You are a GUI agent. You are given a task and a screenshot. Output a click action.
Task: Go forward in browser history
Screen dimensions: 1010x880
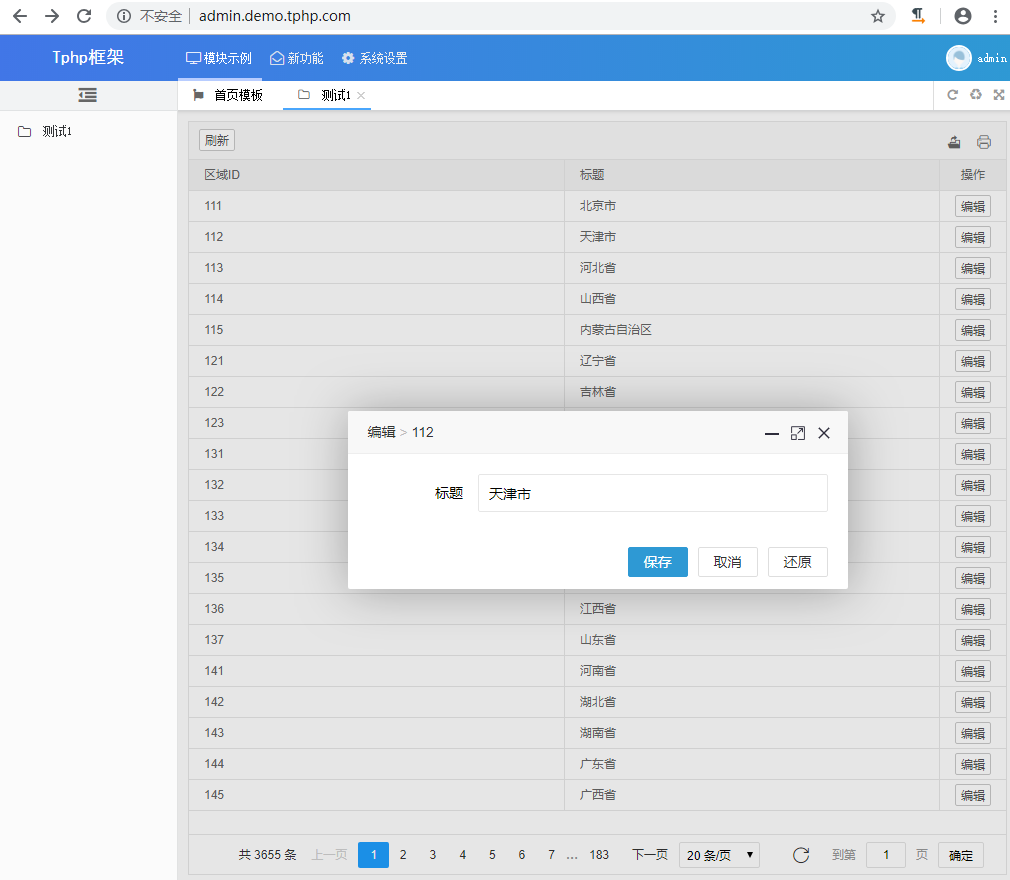click(x=52, y=16)
